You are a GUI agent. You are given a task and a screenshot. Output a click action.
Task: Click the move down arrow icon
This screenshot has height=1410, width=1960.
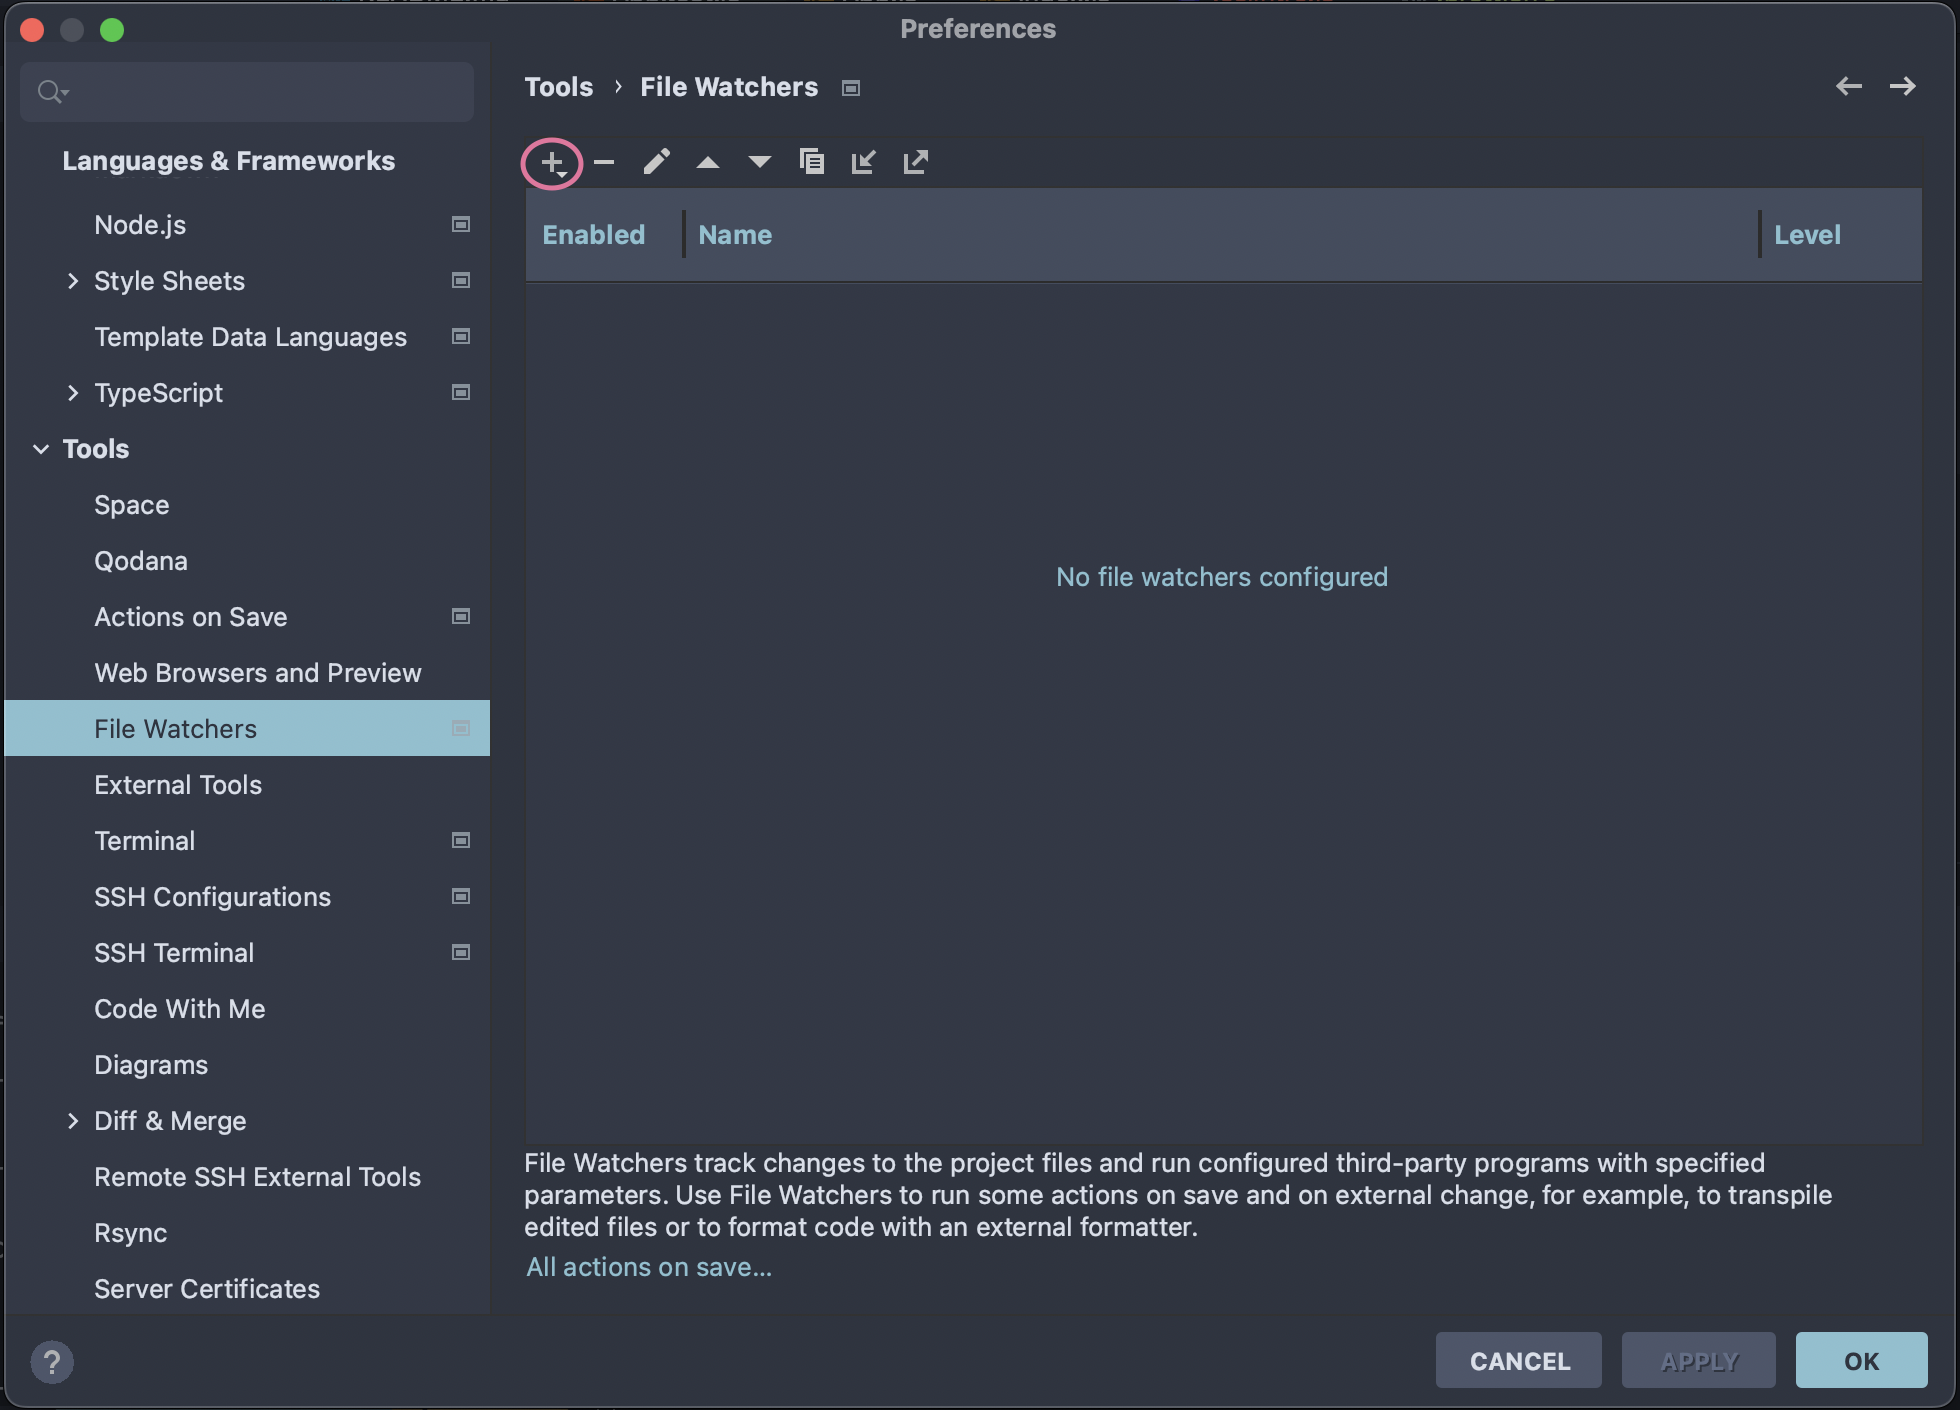(760, 162)
